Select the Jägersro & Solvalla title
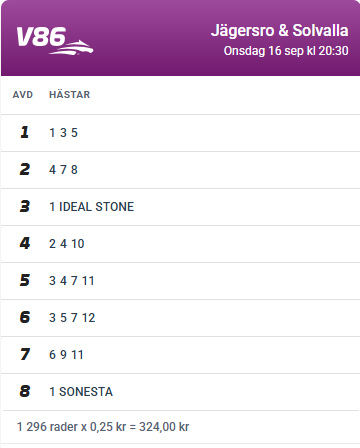This screenshot has width=360, height=448. pos(280,30)
